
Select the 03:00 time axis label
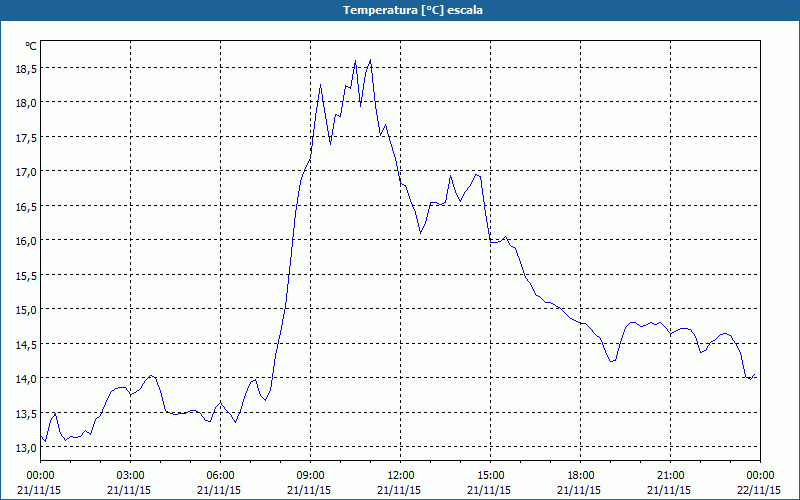(131, 476)
